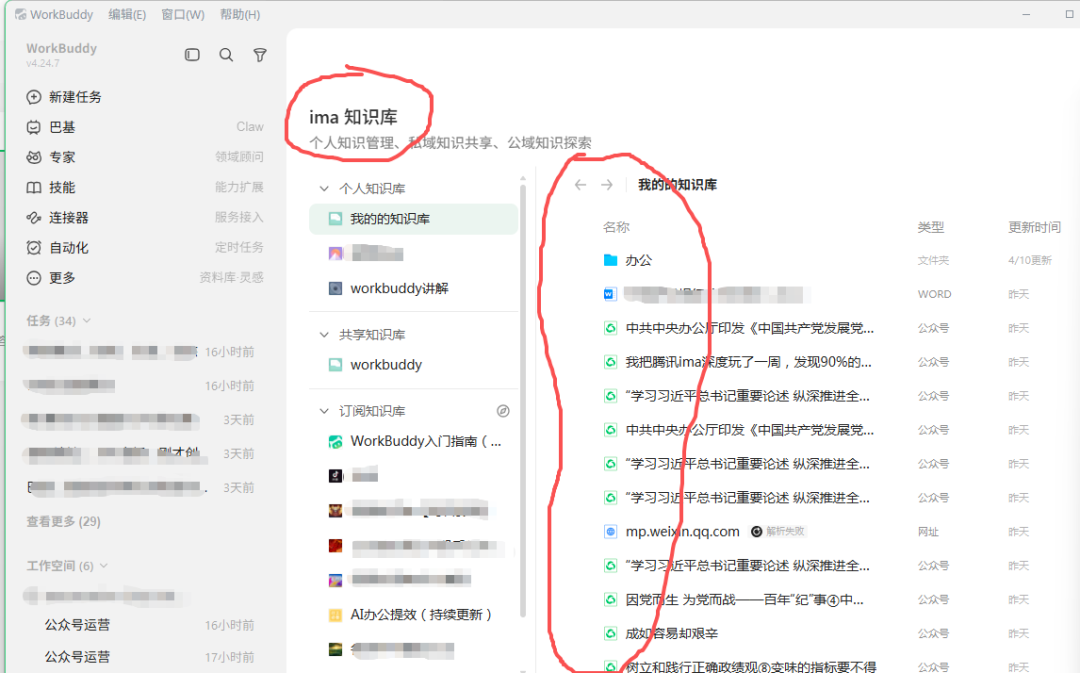Open the mp.weixin.qq.com entry
The image size is (1080, 673).
click(x=682, y=532)
